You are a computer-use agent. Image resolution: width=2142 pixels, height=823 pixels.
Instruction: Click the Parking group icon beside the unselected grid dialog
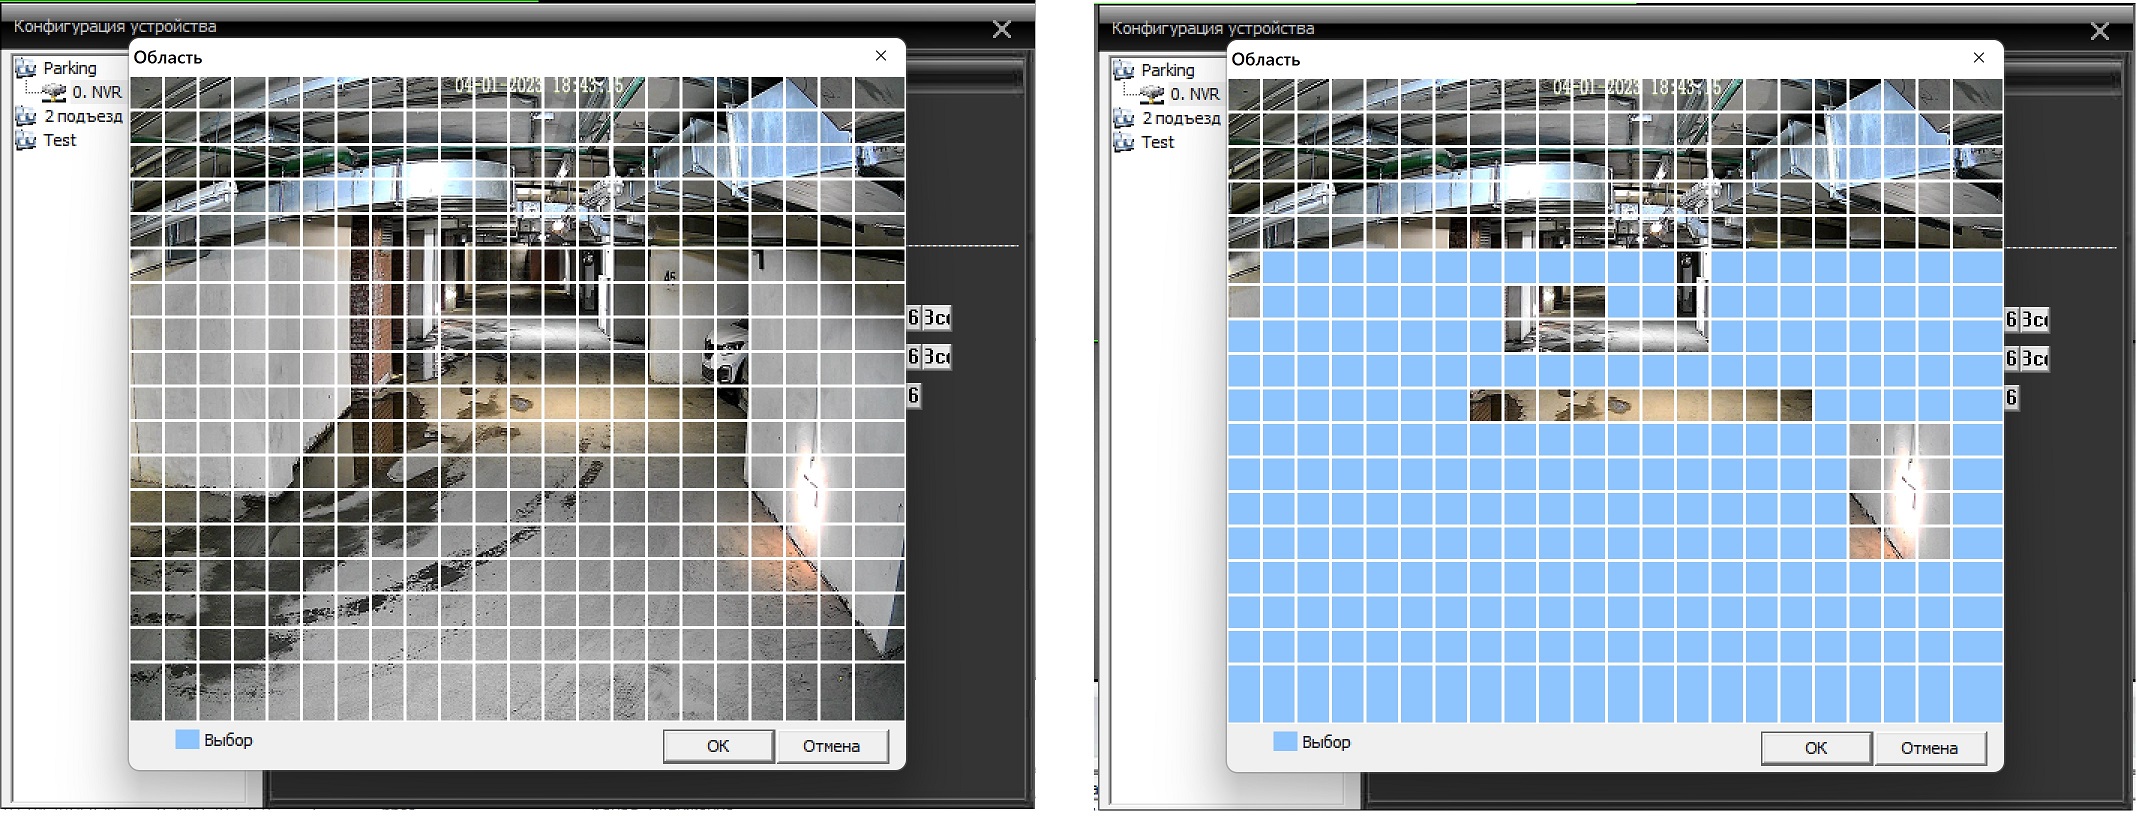pos(26,68)
